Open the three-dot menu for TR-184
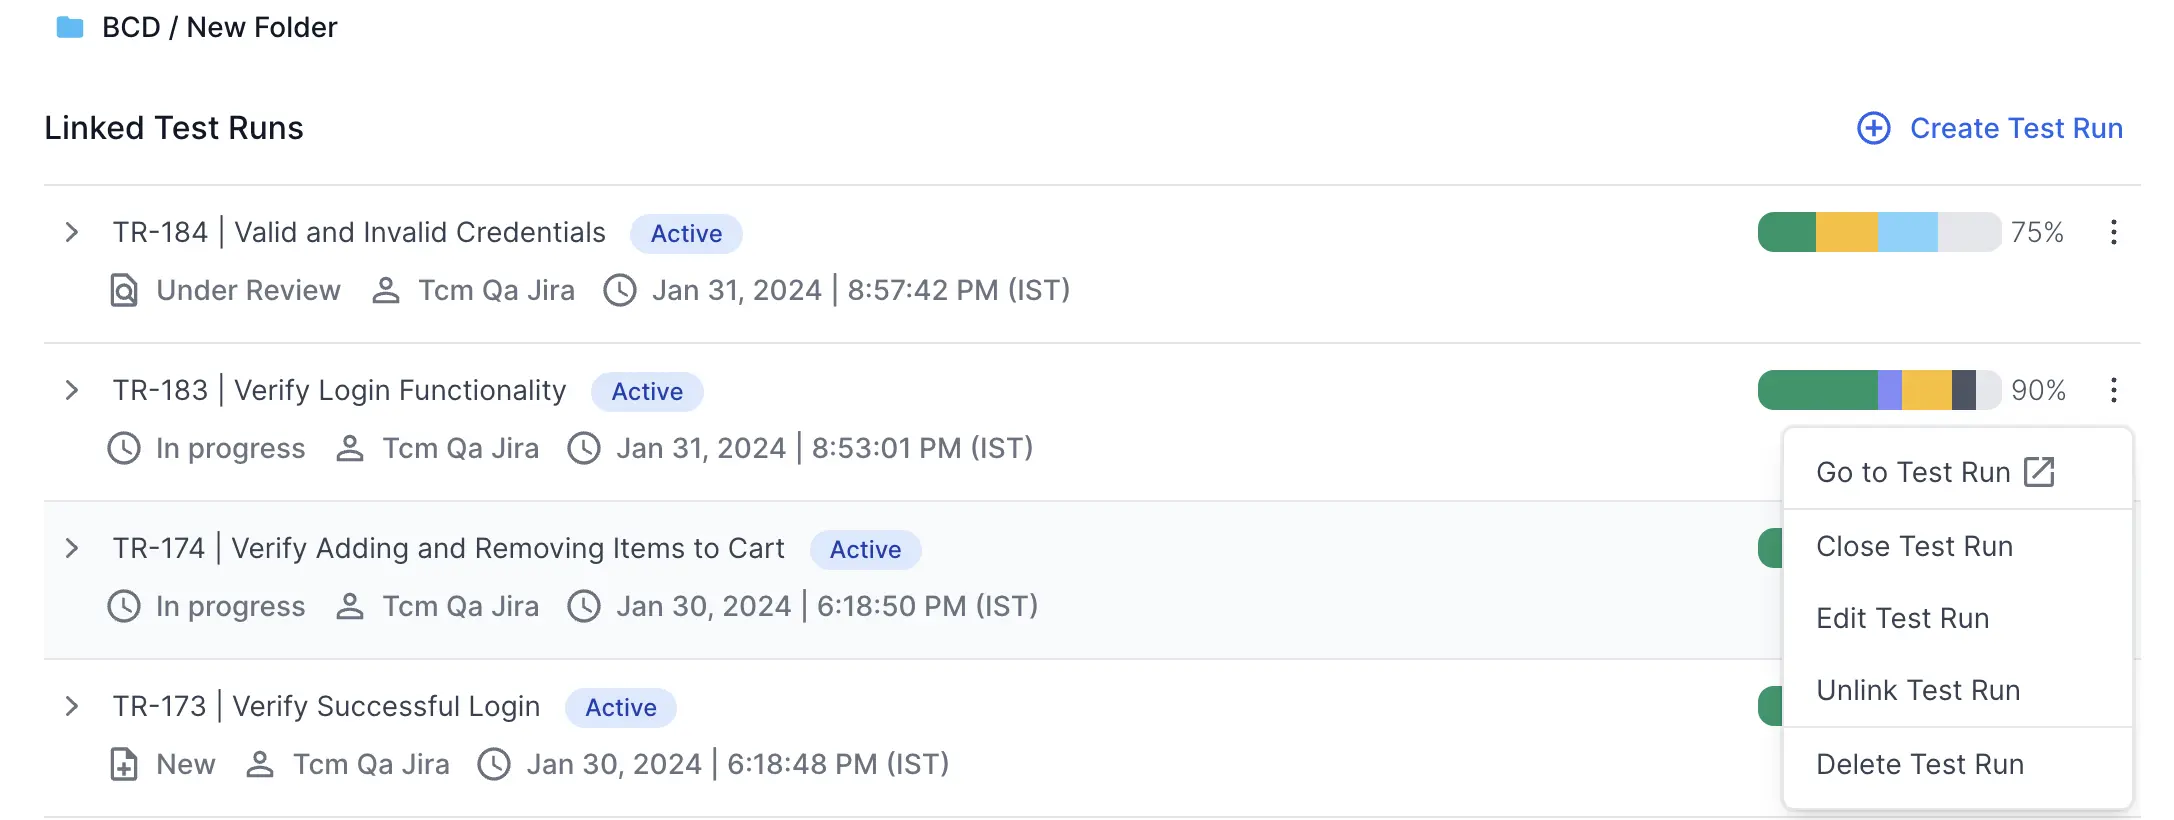 [2113, 232]
